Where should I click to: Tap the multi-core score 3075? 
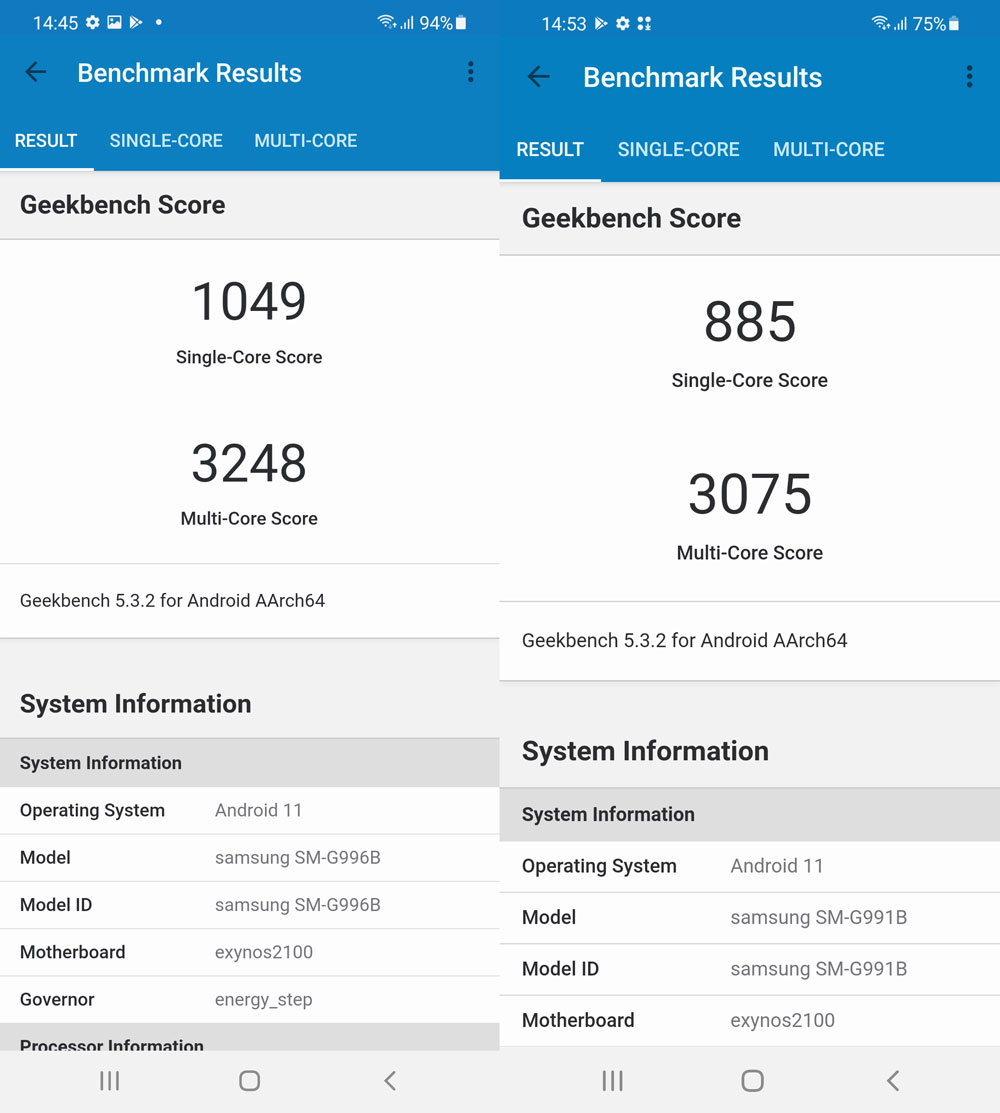point(750,494)
